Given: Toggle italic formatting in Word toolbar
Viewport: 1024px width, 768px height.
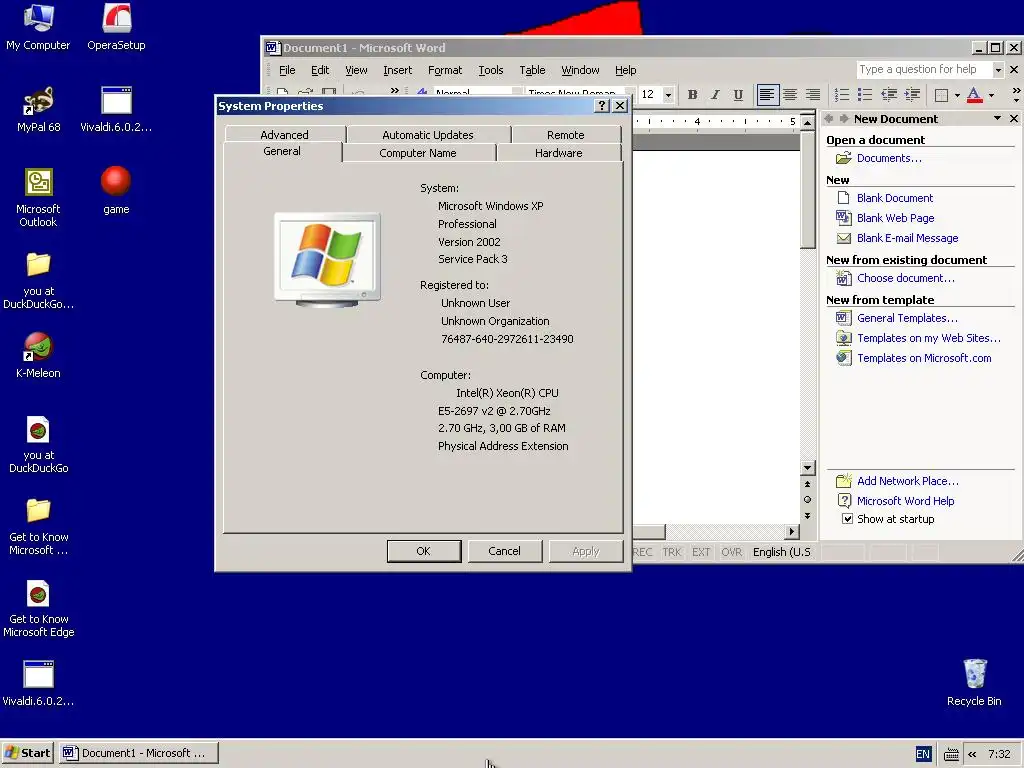Looking at the screenshot, I should pyautogui.click(x=715, y=95).
